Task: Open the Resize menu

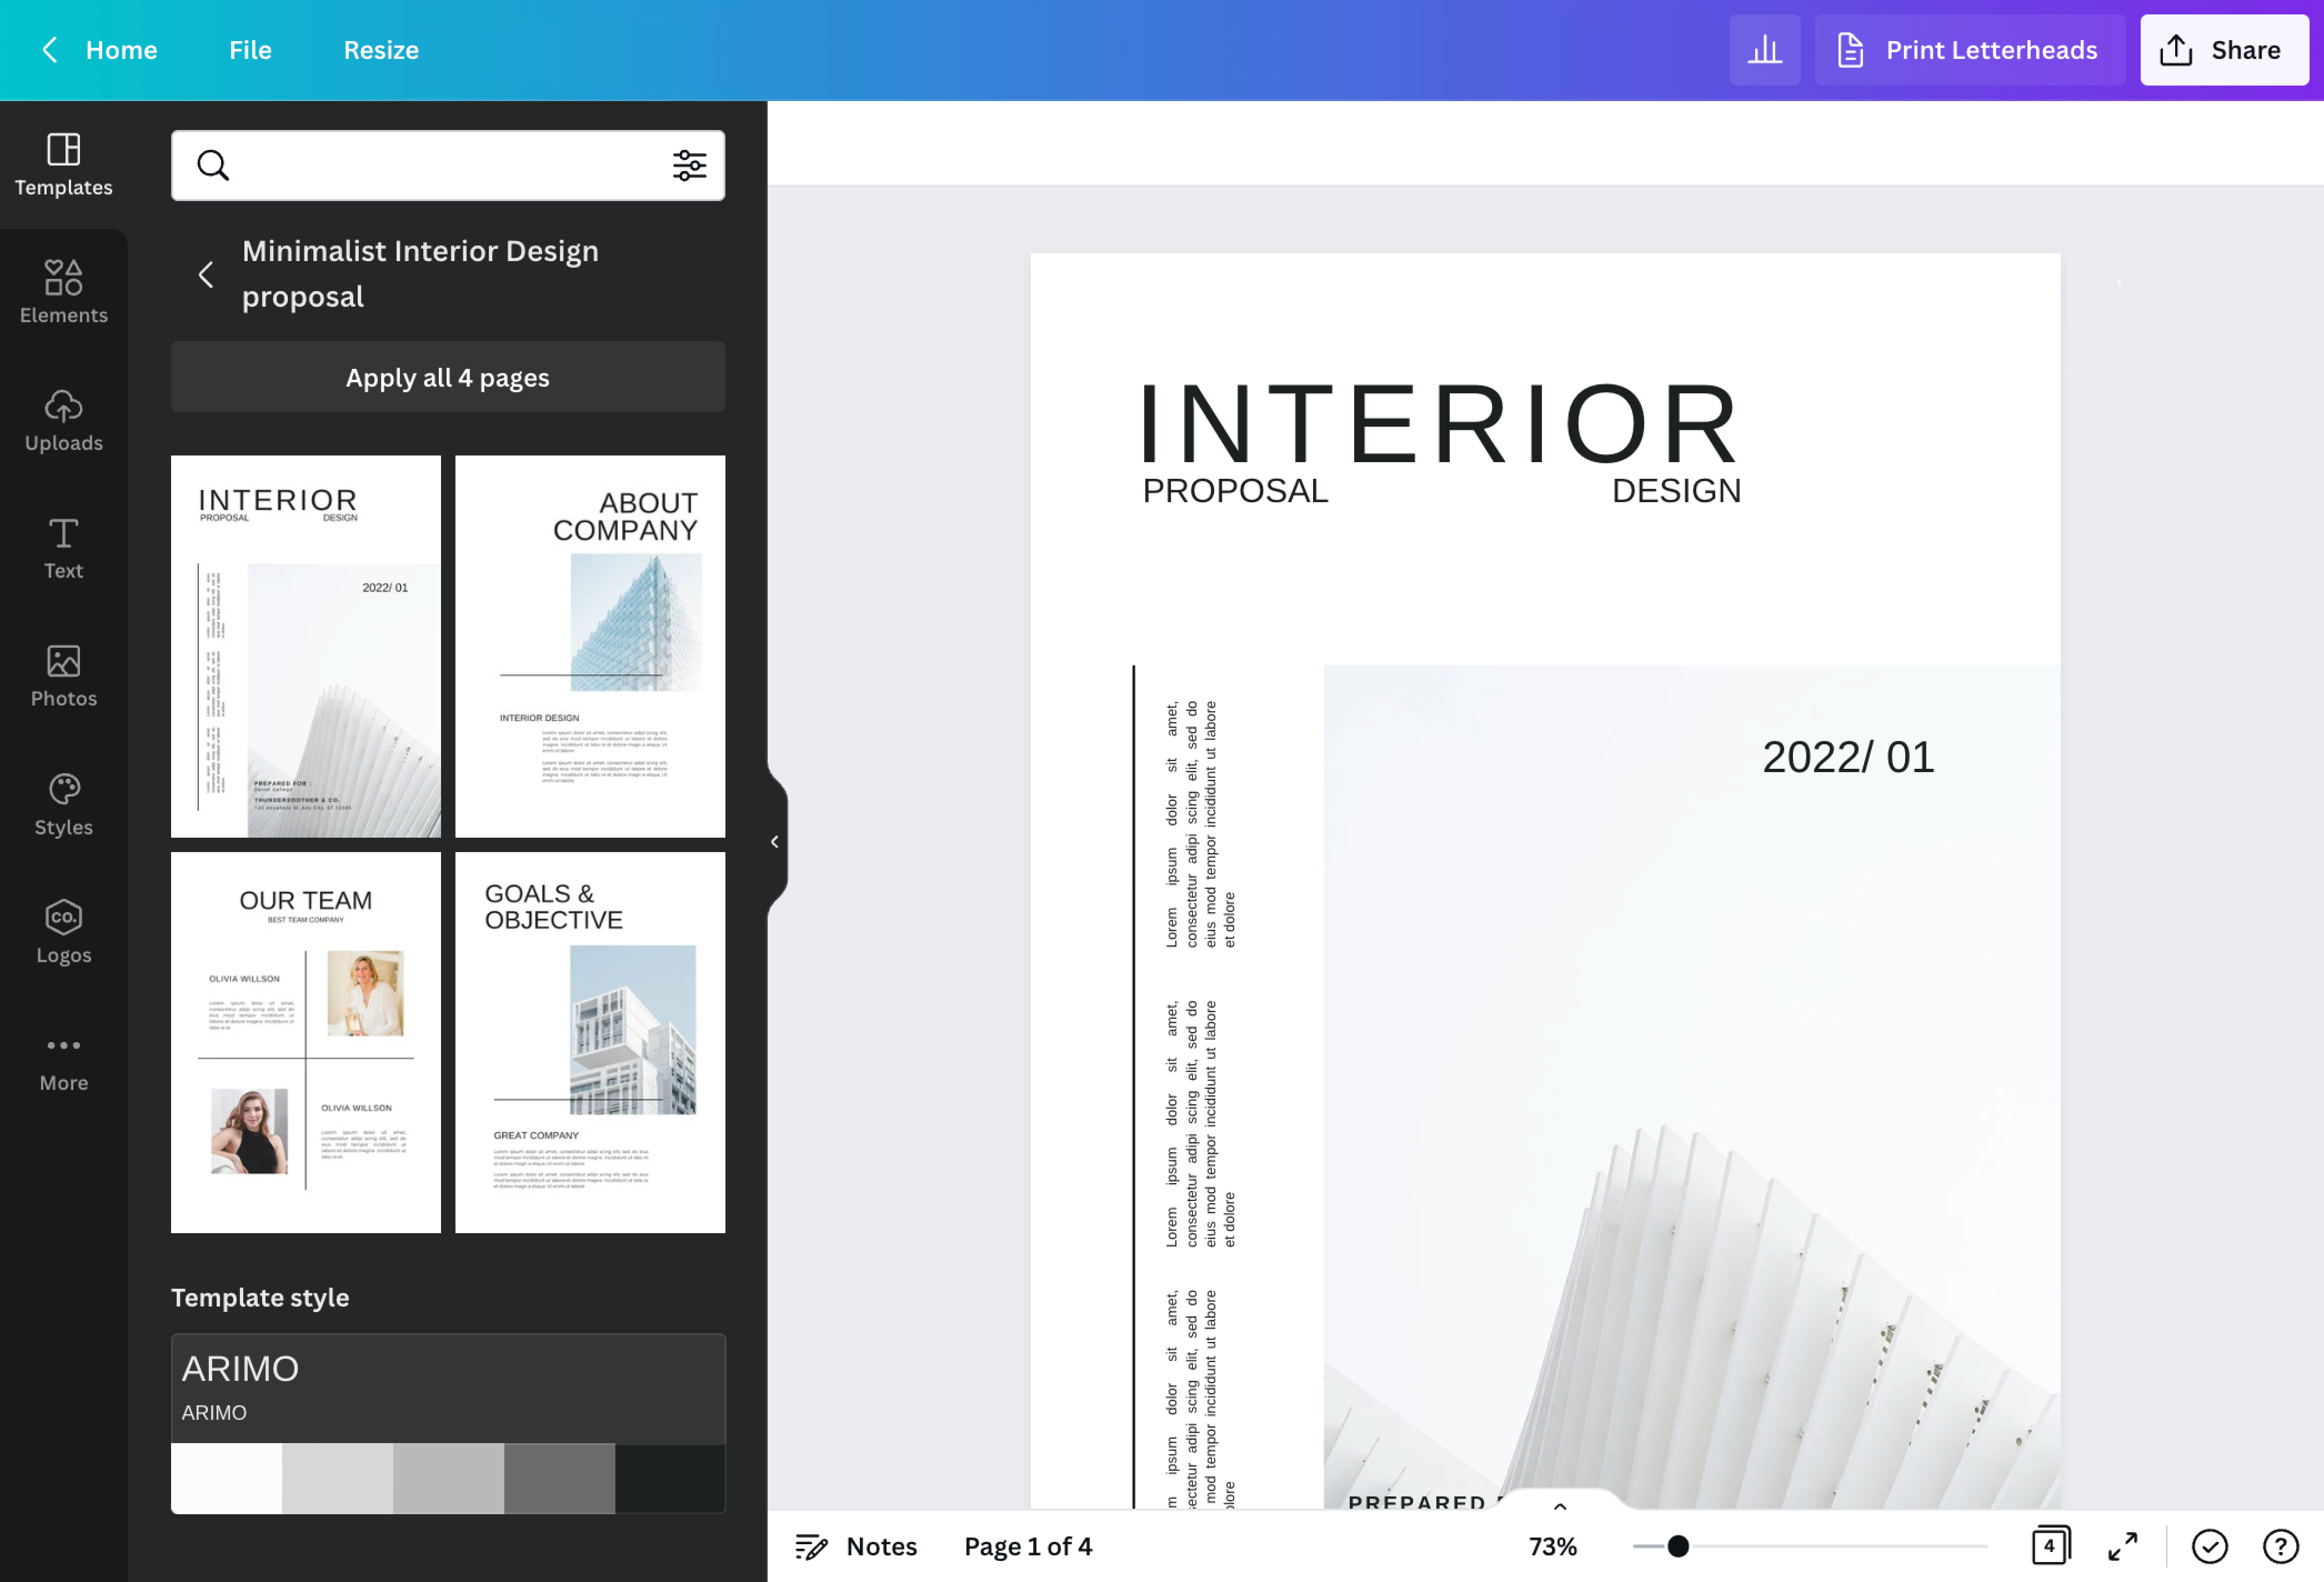Action: 381,50
